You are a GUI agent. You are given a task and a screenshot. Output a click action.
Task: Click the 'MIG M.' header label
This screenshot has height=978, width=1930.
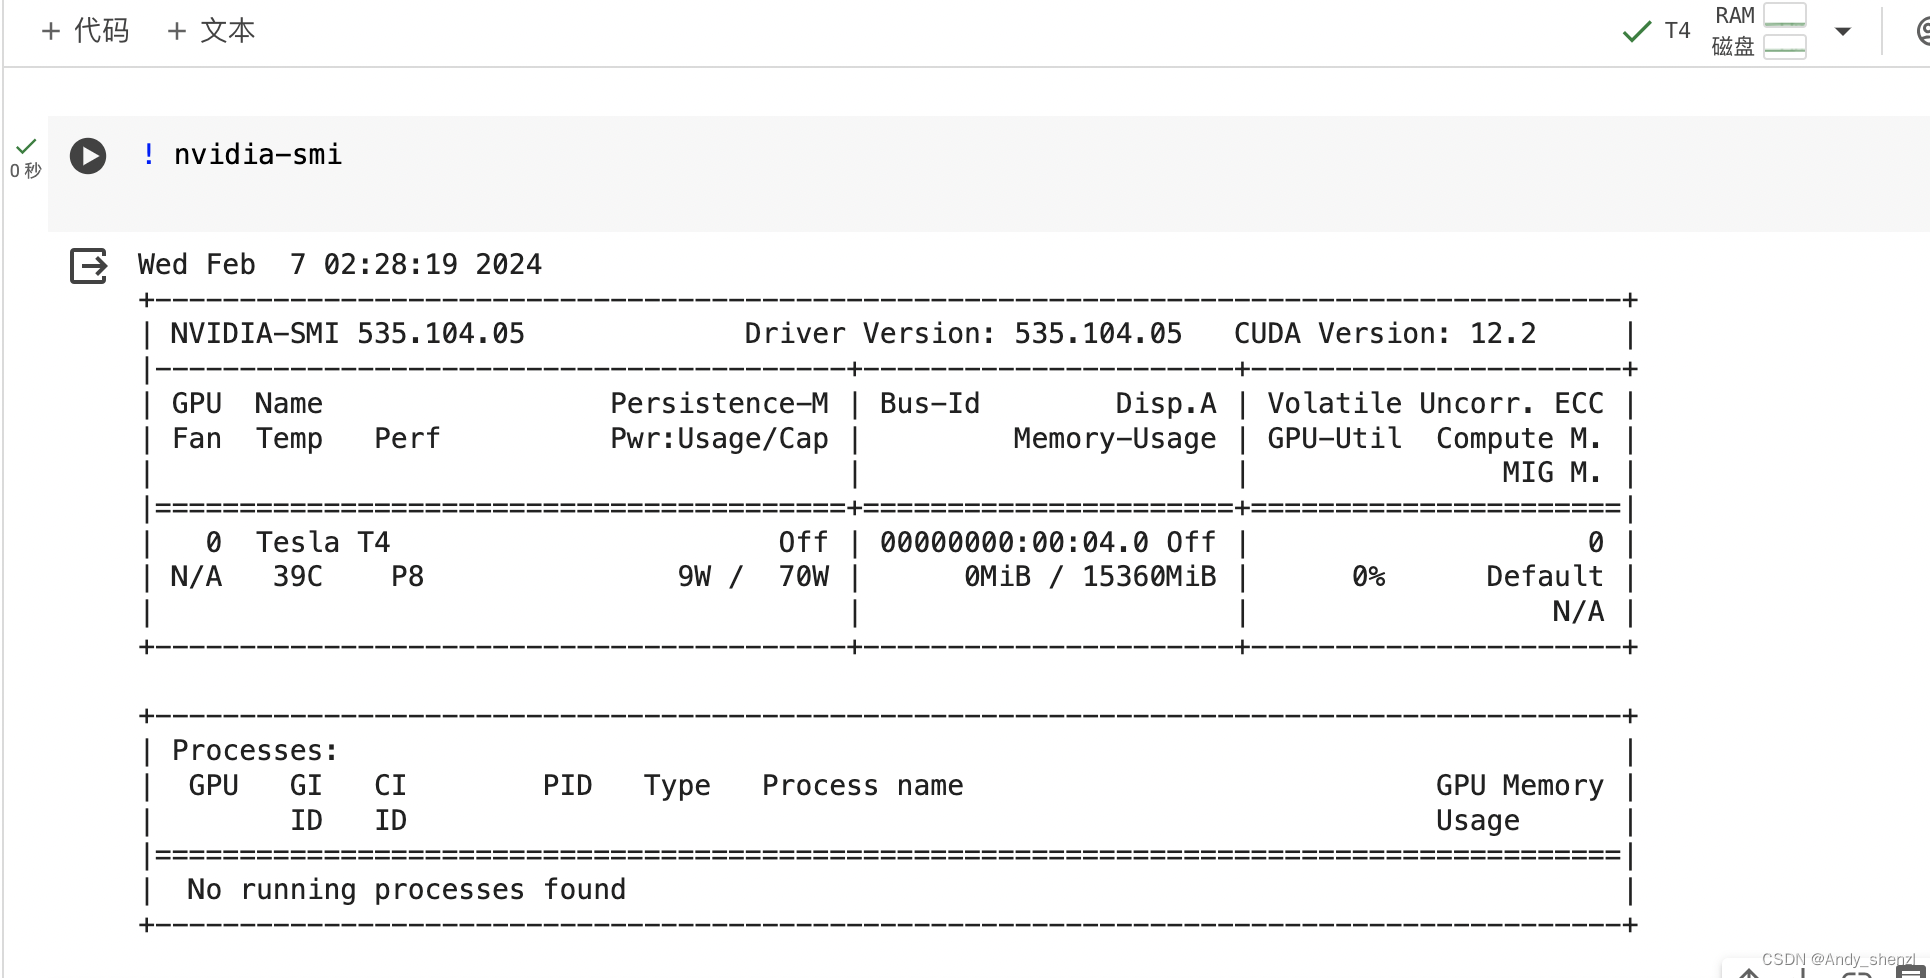point(1552,472)
